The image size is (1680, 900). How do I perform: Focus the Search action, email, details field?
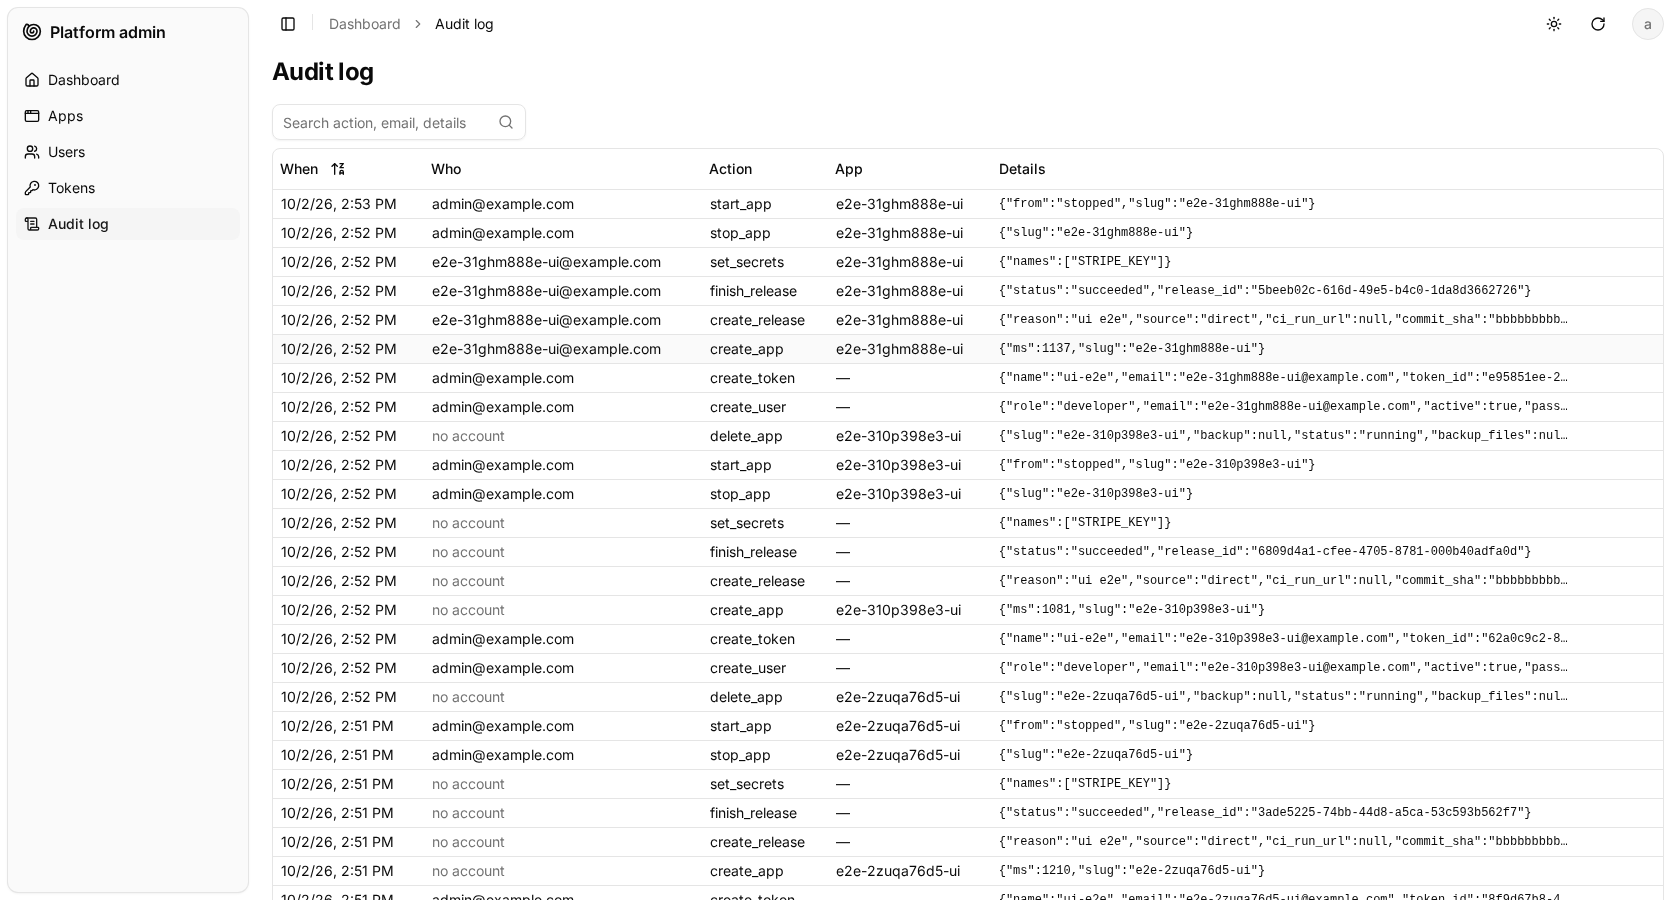(x=399, y=122)
